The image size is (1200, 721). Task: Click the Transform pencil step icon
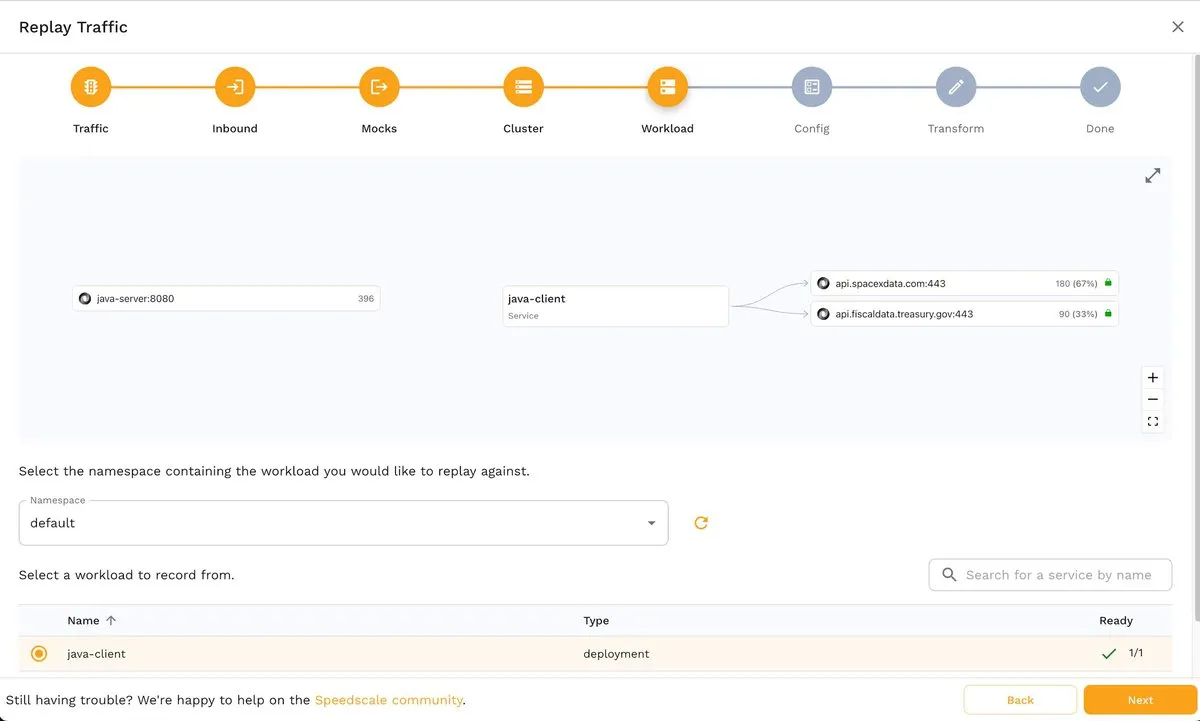(955, 87)
